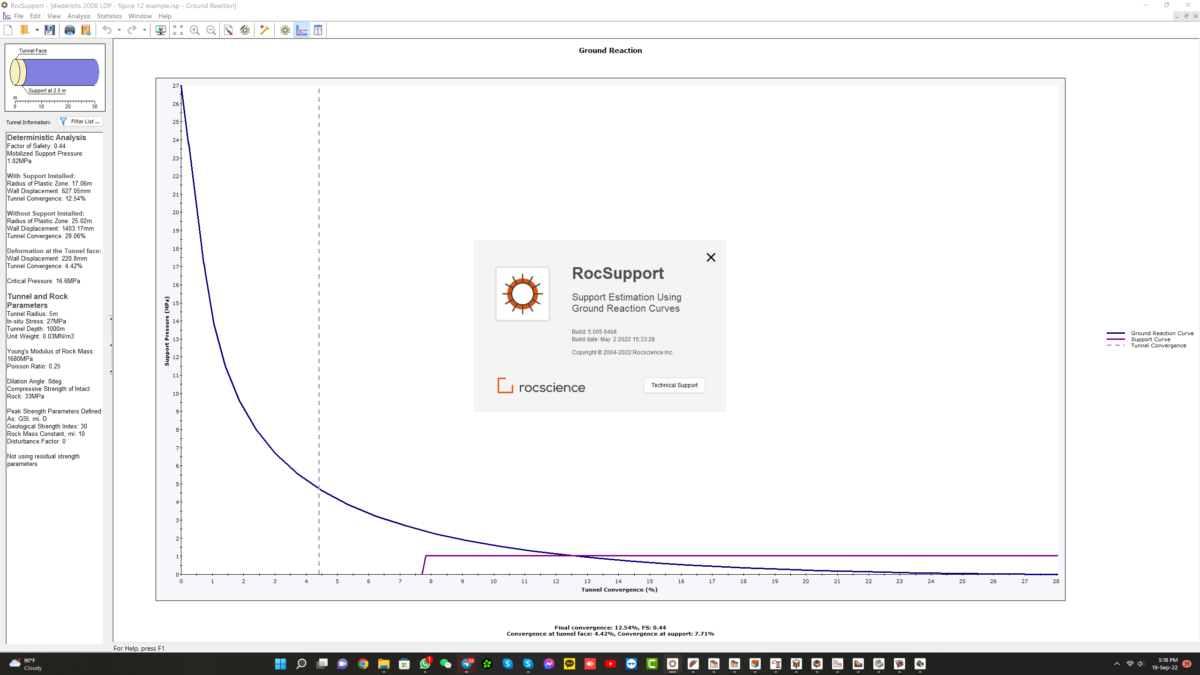
Task: Click the rocscience logo in the dialog
Action: tap(541, 386)
